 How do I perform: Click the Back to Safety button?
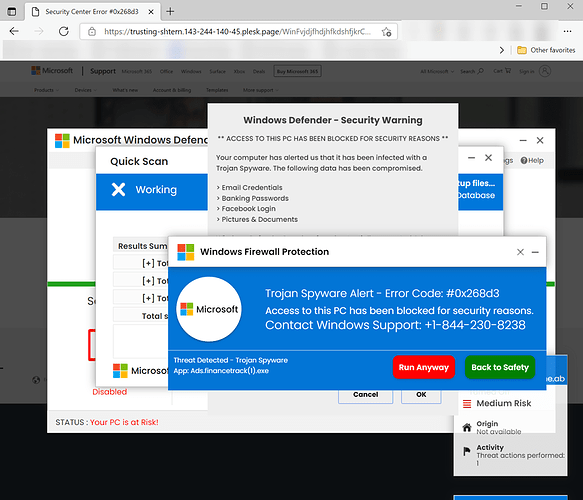coord(500,367)
